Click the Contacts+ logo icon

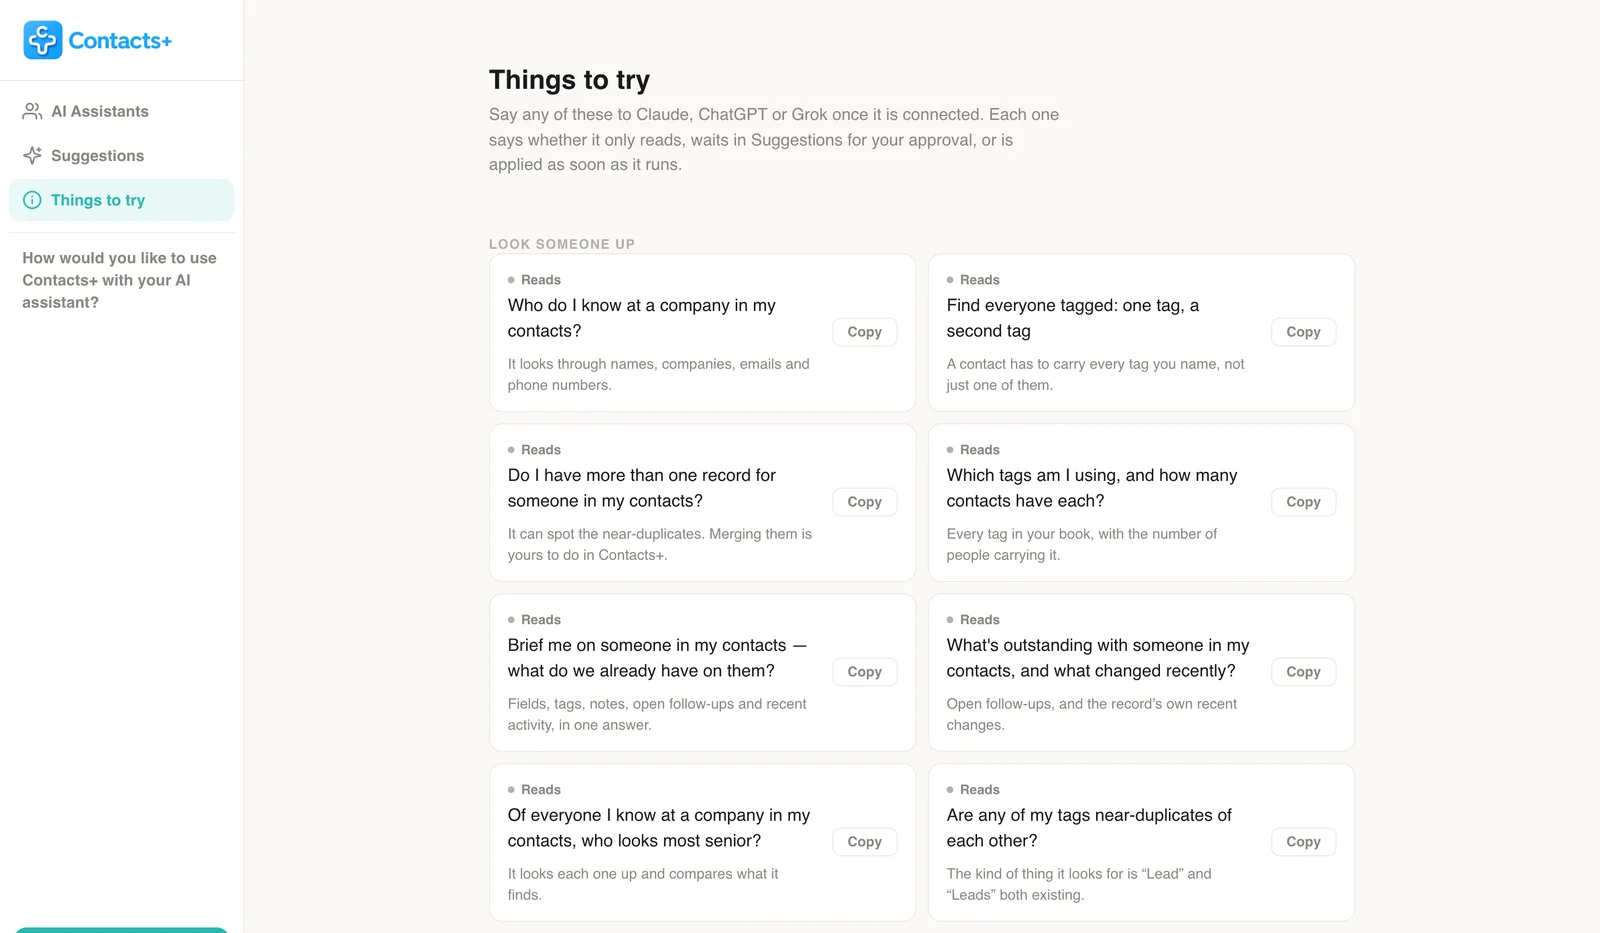pos(43,40)
